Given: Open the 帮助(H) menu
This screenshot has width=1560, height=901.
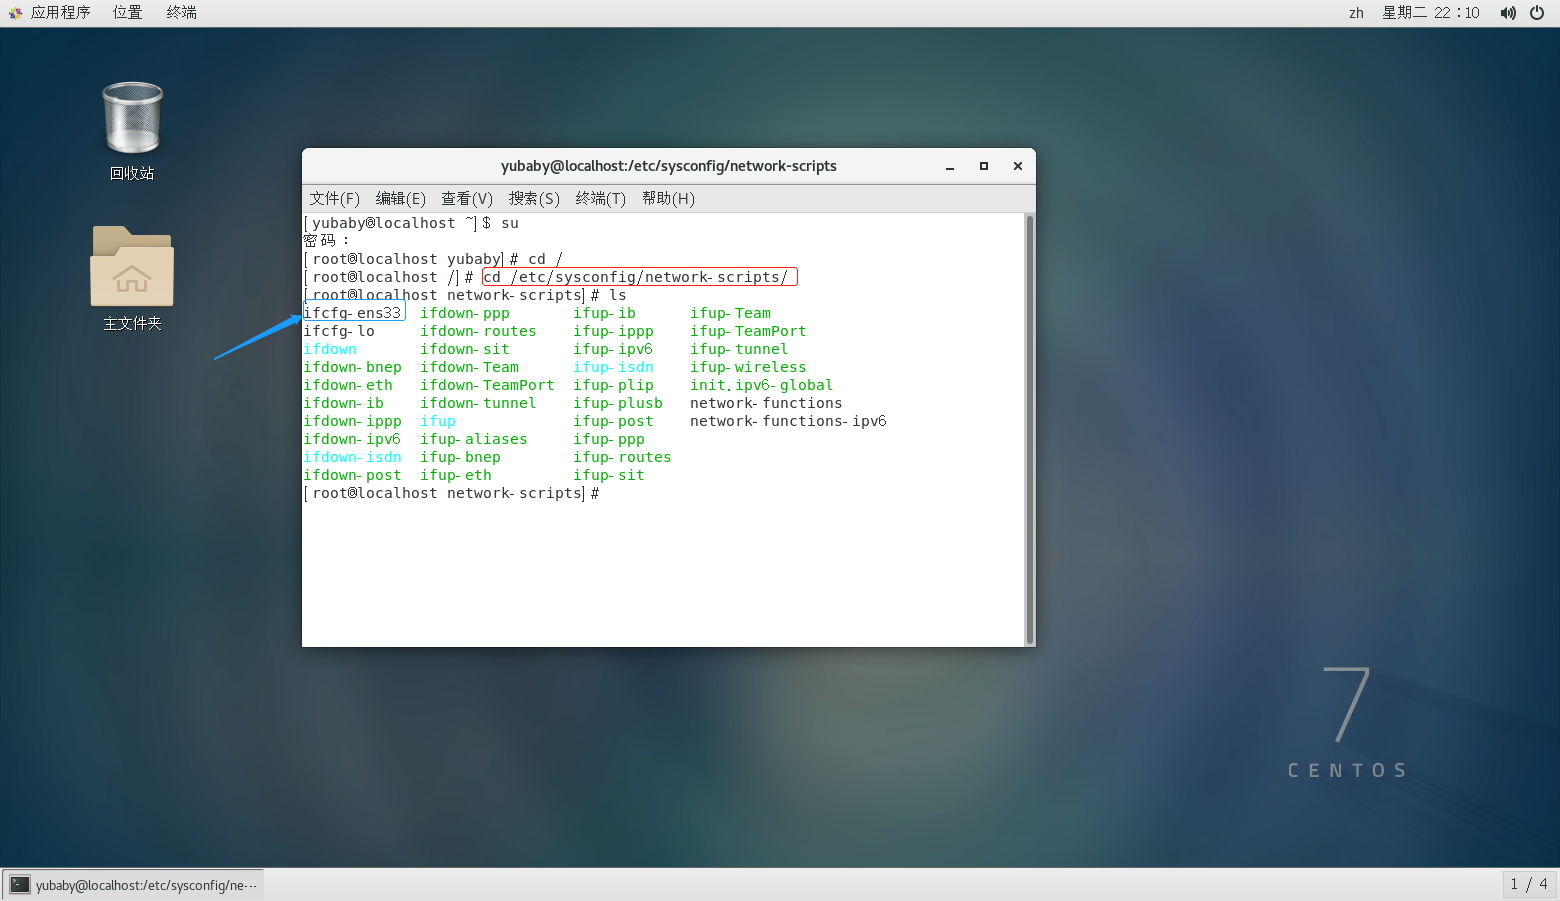Looking at the screenshot, I should pyautogui.click(x=668, y=198).
